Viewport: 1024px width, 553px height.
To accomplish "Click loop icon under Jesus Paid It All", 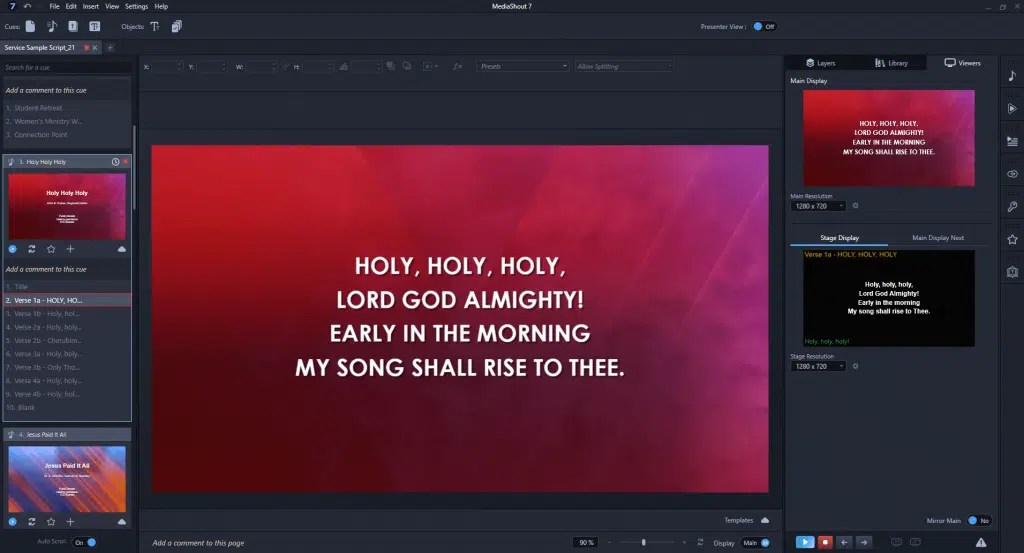I will (31, 522).
